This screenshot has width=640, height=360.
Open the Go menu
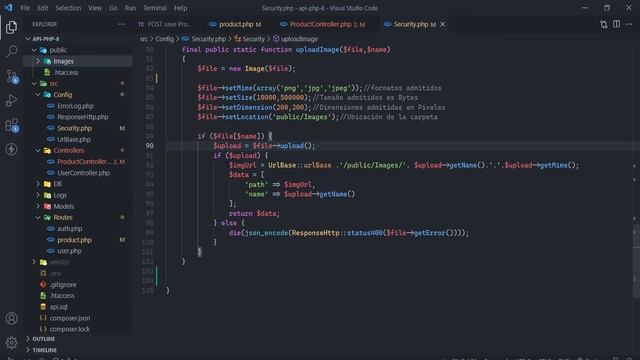pos(113,8)
